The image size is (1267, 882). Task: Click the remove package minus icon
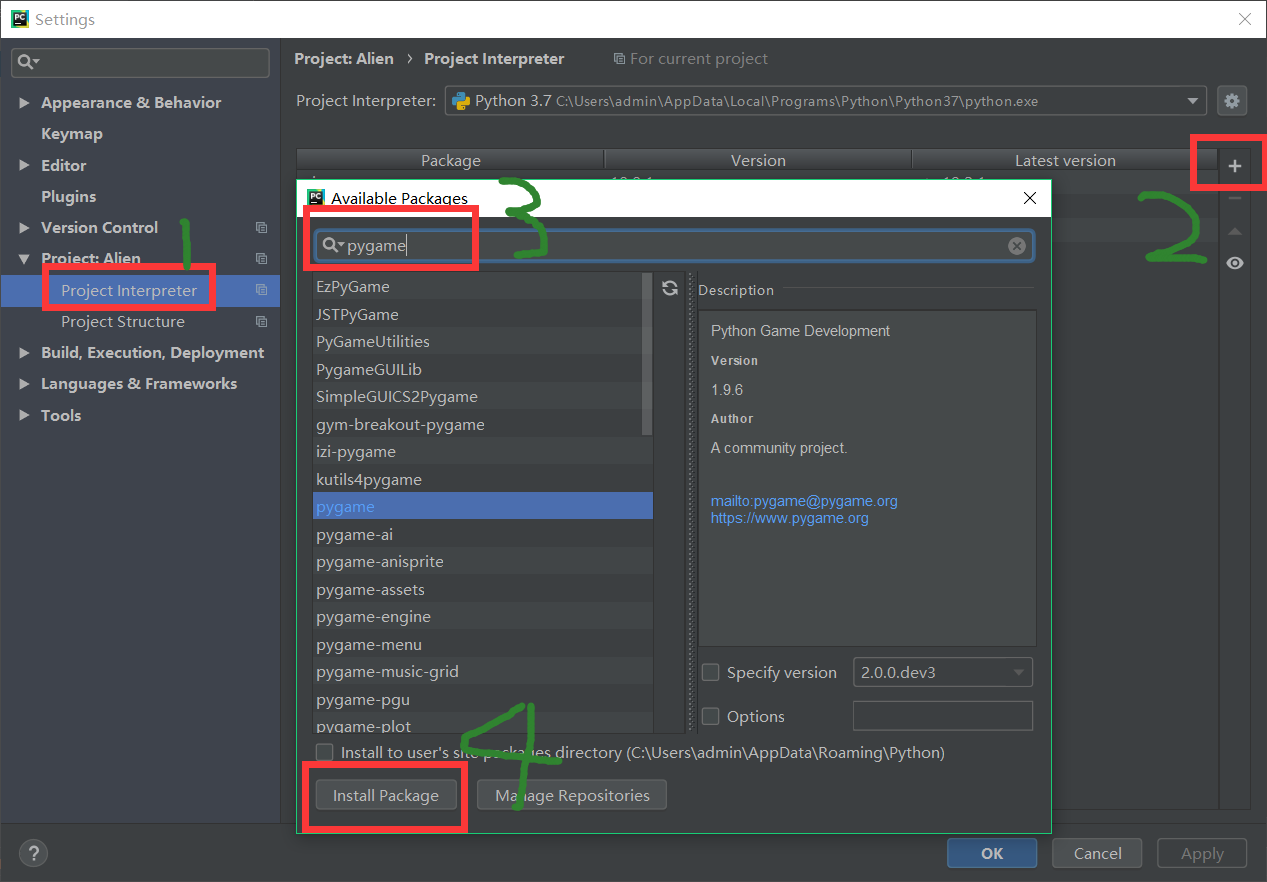point(1235,198)
